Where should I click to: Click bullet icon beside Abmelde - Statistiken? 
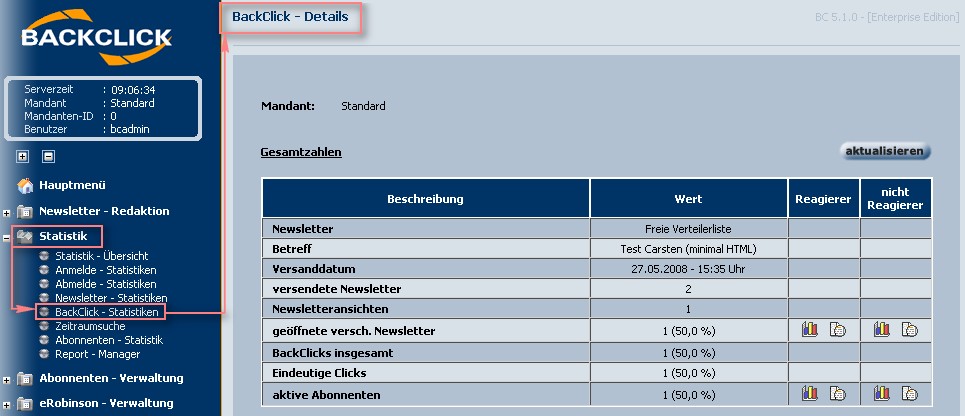pyautogui.click(x=43, y=284)
